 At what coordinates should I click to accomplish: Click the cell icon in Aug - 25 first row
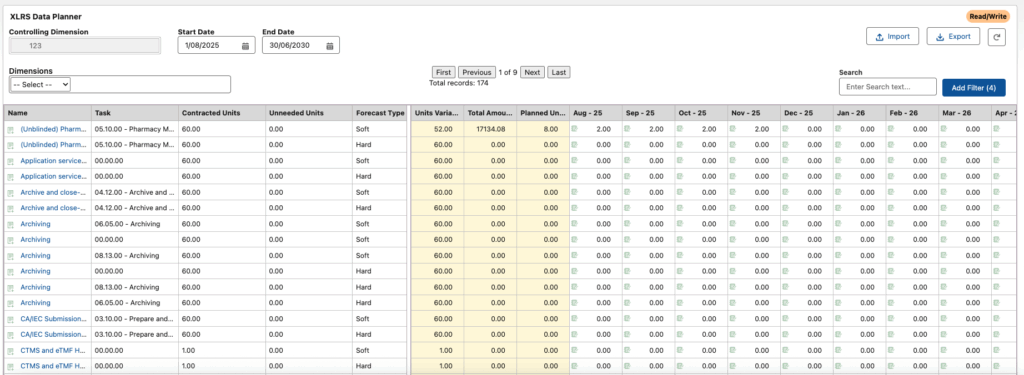click(575, 129)
